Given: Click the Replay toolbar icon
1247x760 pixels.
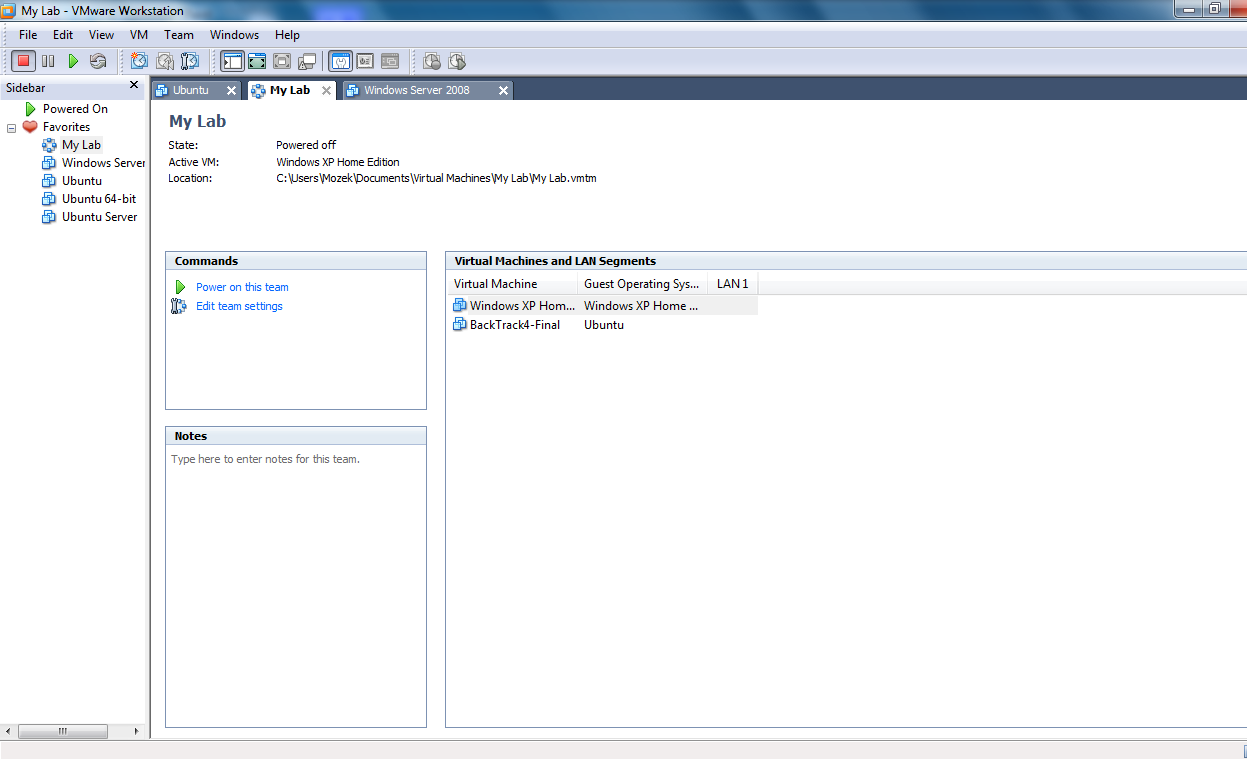Looking at the screenshot, I should point(457,61).
